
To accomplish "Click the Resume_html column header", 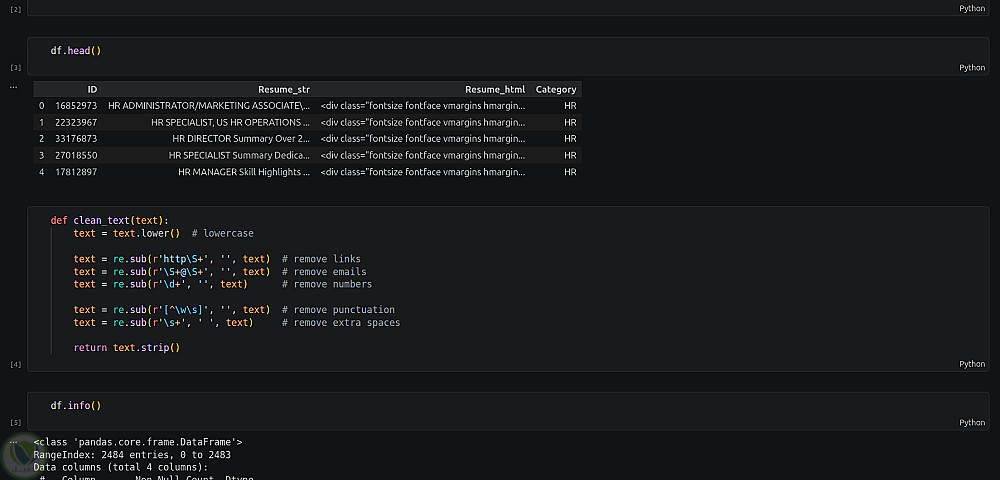I will point(495,90).
